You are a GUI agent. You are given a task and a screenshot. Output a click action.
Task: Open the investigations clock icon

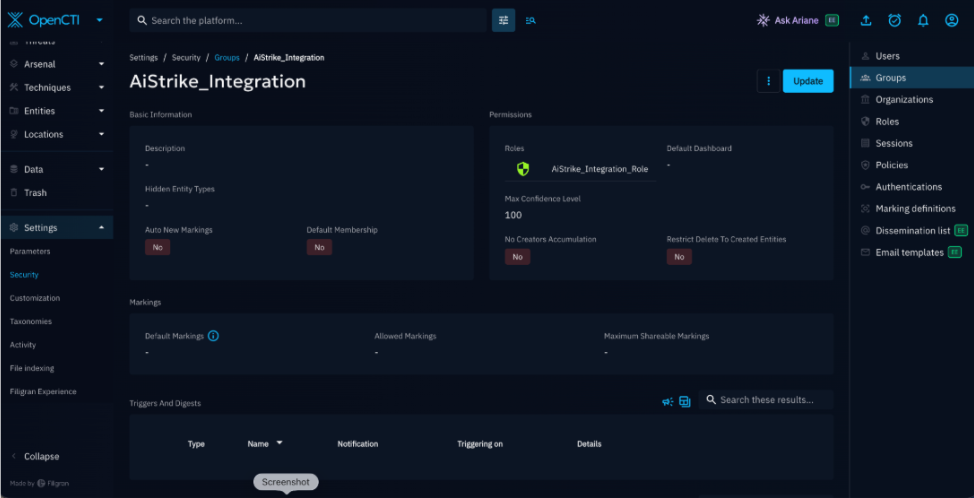(894, 20)
